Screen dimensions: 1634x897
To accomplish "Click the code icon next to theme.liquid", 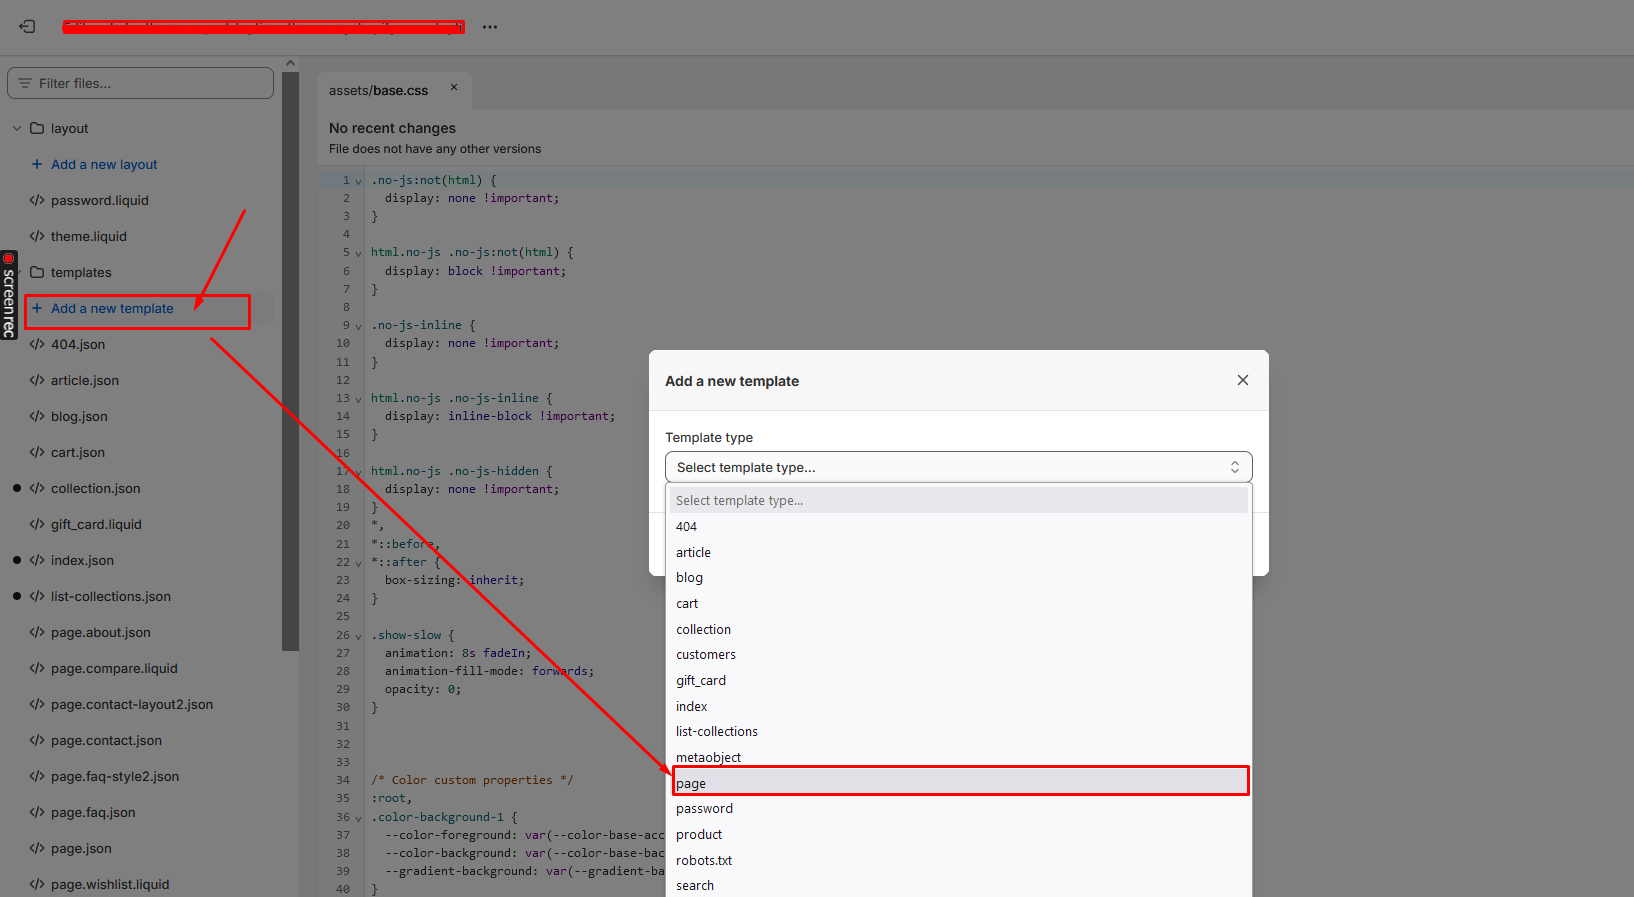I will coord(37,236).
